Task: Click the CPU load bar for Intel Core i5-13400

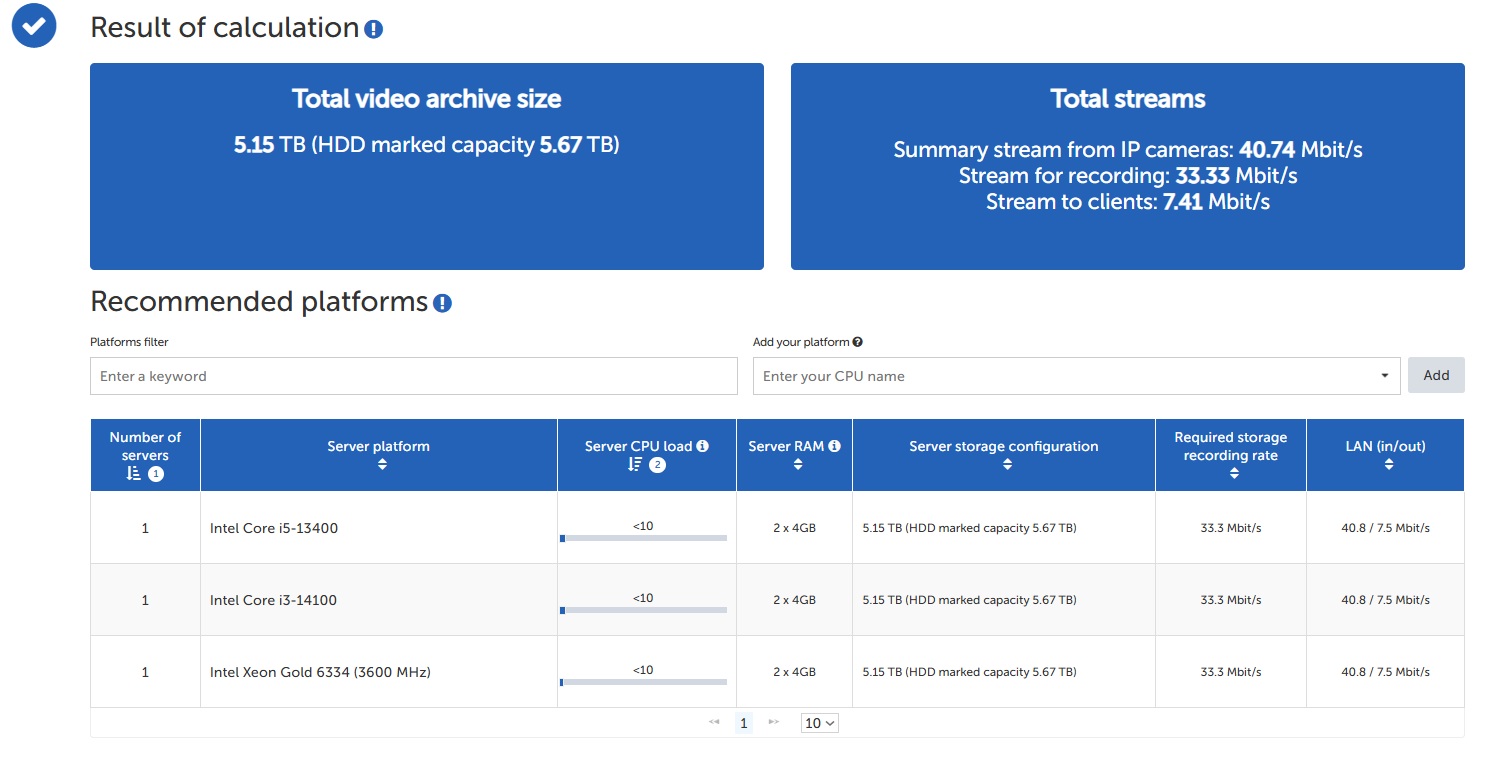Action: (643, 538)
